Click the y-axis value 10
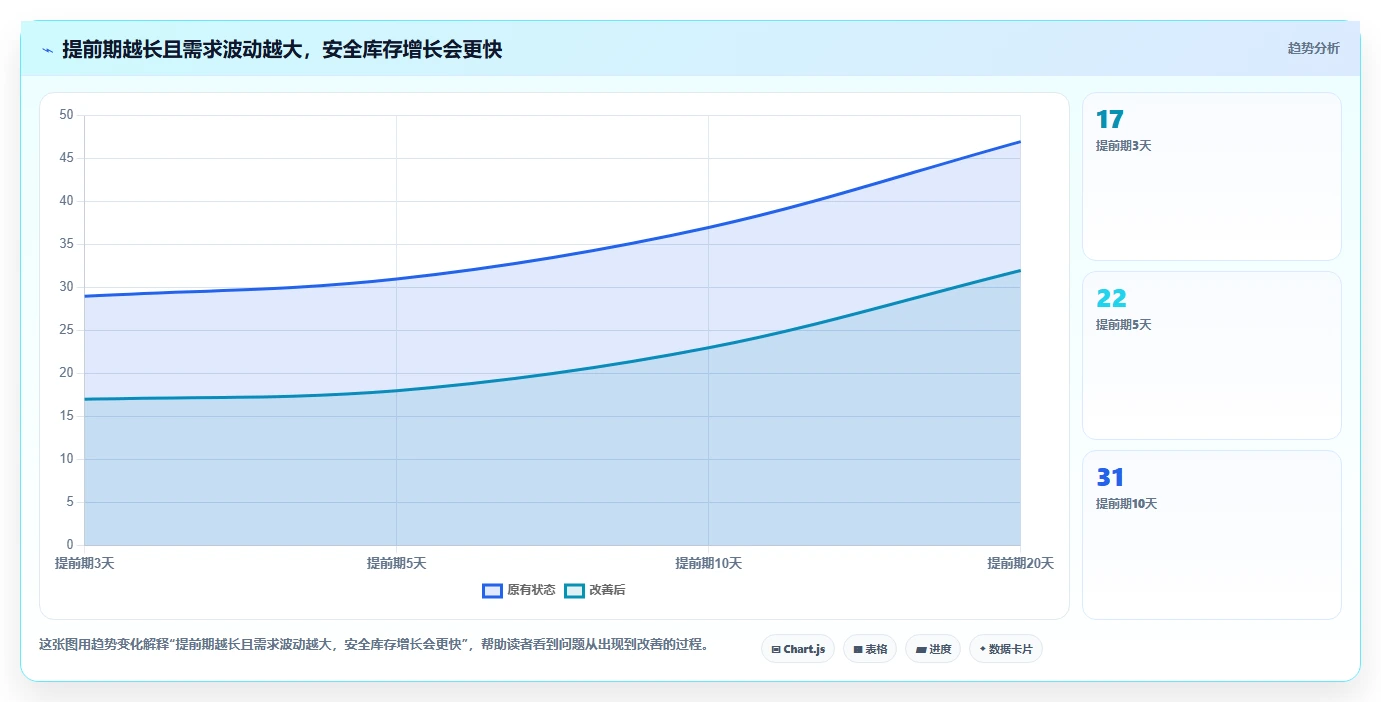 67,459
